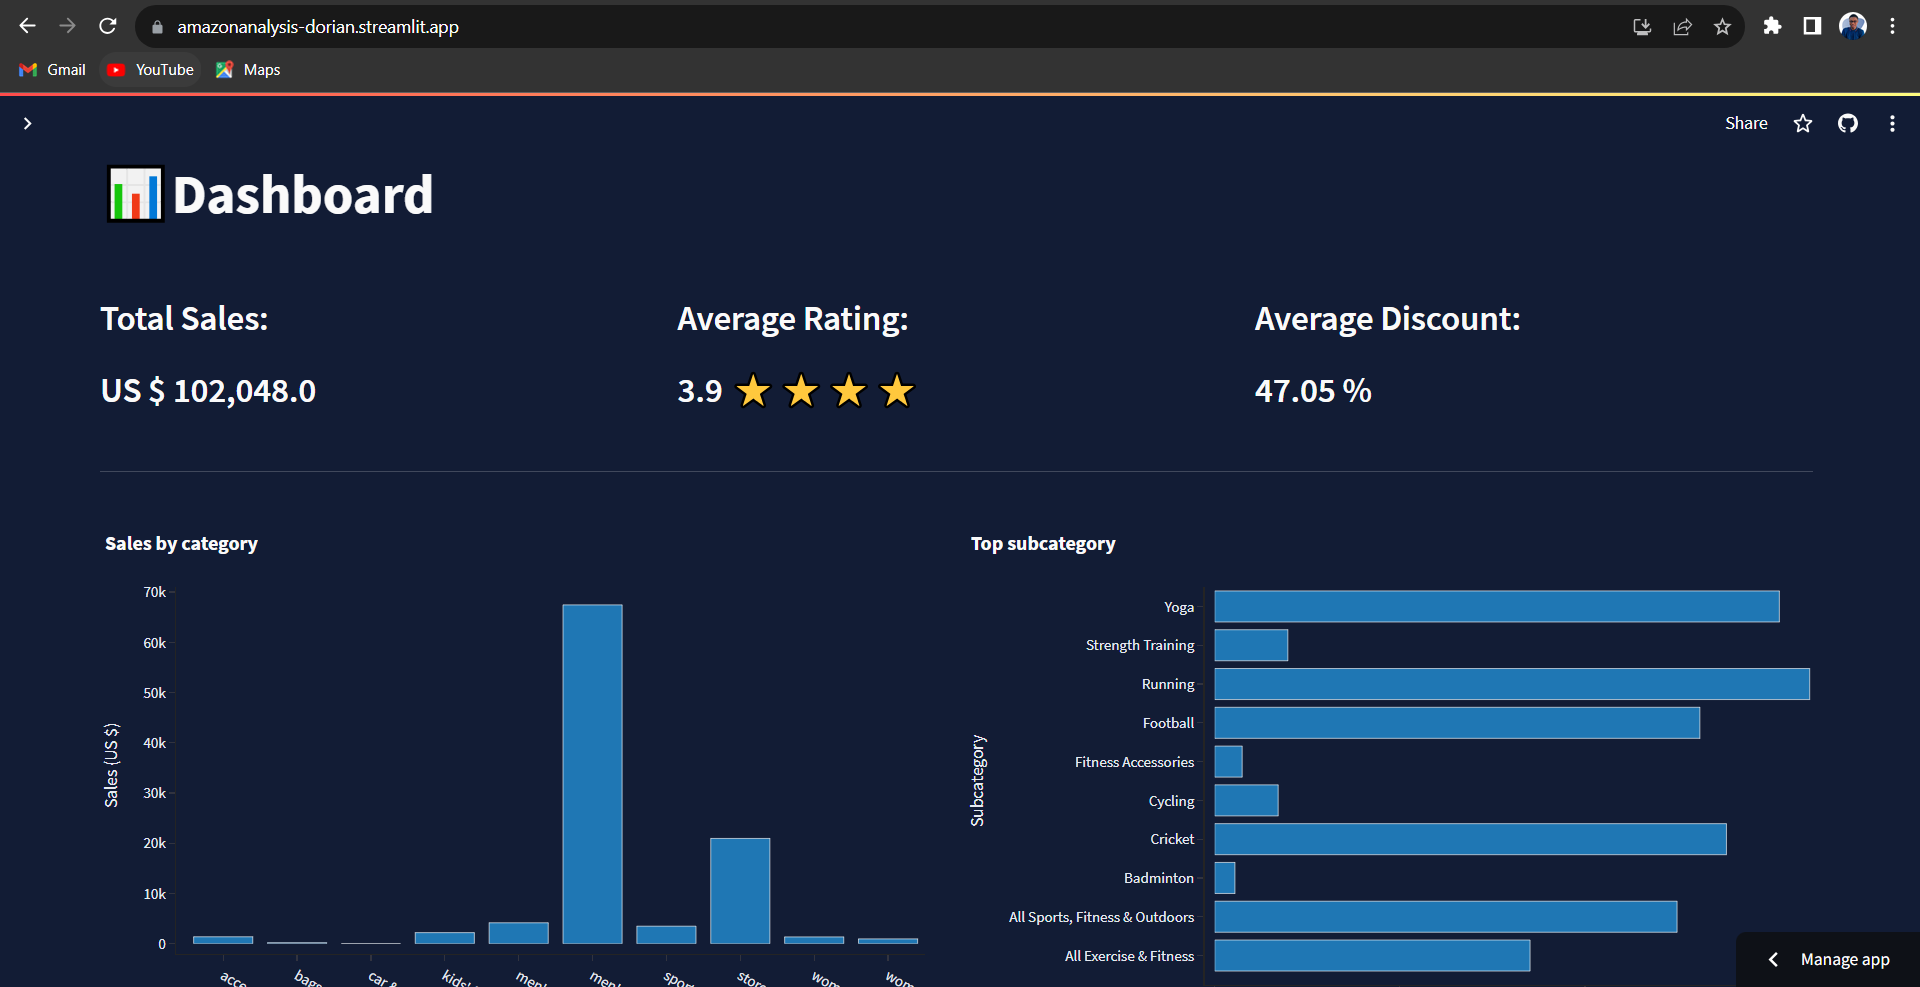
Task: Click the '3.9' rating value
Action: pos(700,391)
